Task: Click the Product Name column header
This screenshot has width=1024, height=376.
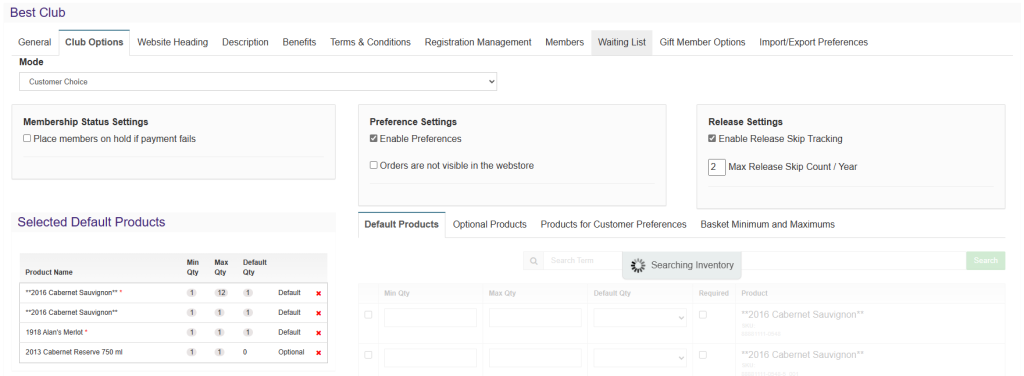Action: 49,272
